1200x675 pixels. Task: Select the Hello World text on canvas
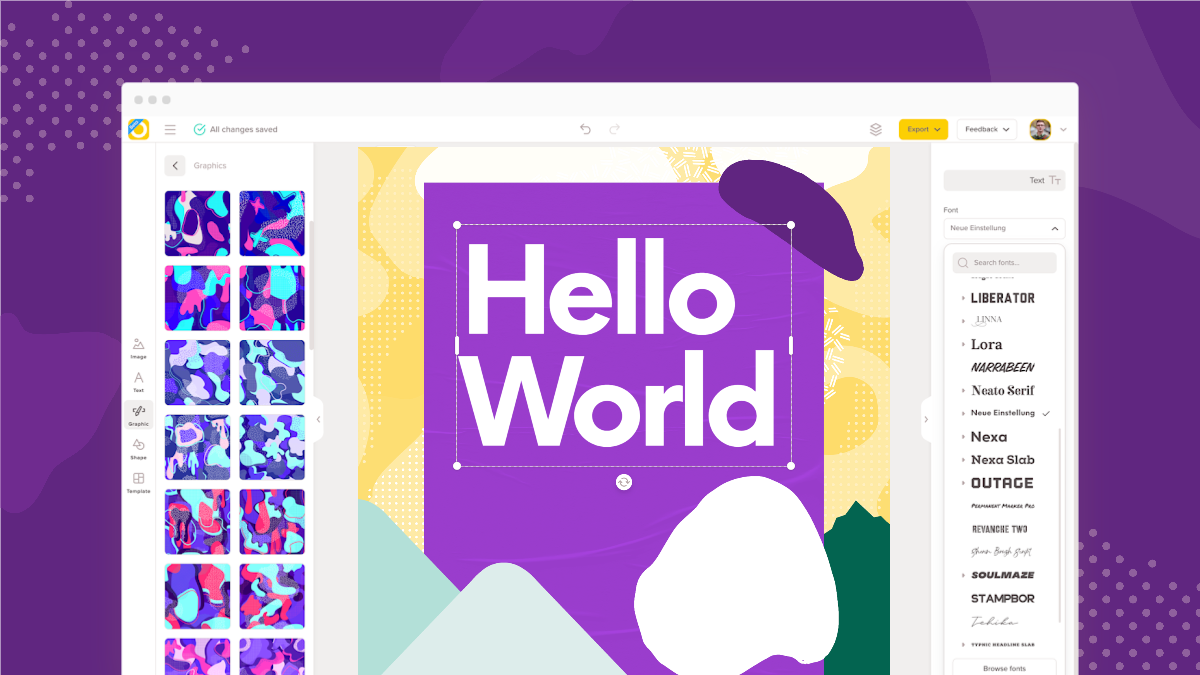coord(624,345)
